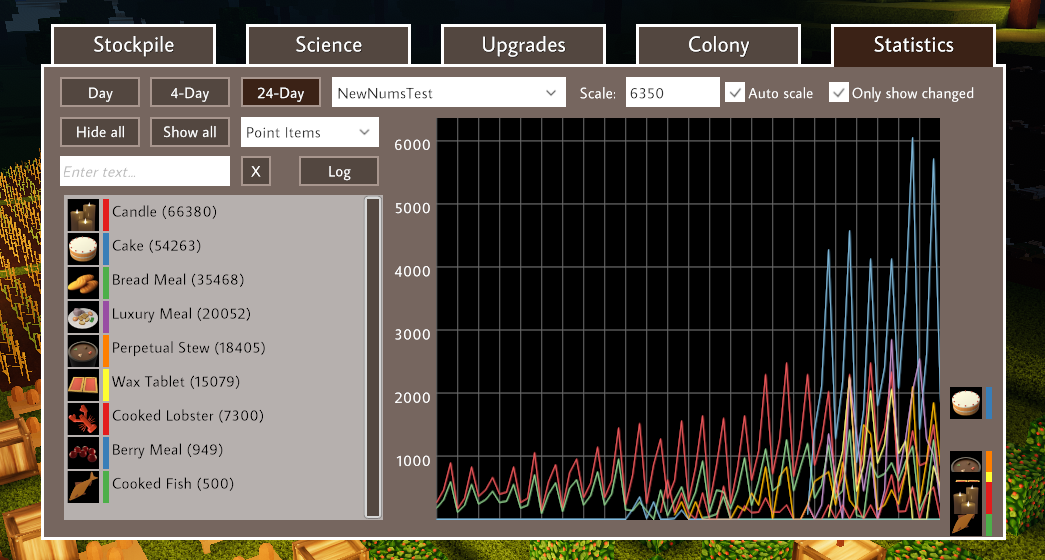Open the Stockpile tab
This screenshot has height=560, width=1045.
point(133,45)
